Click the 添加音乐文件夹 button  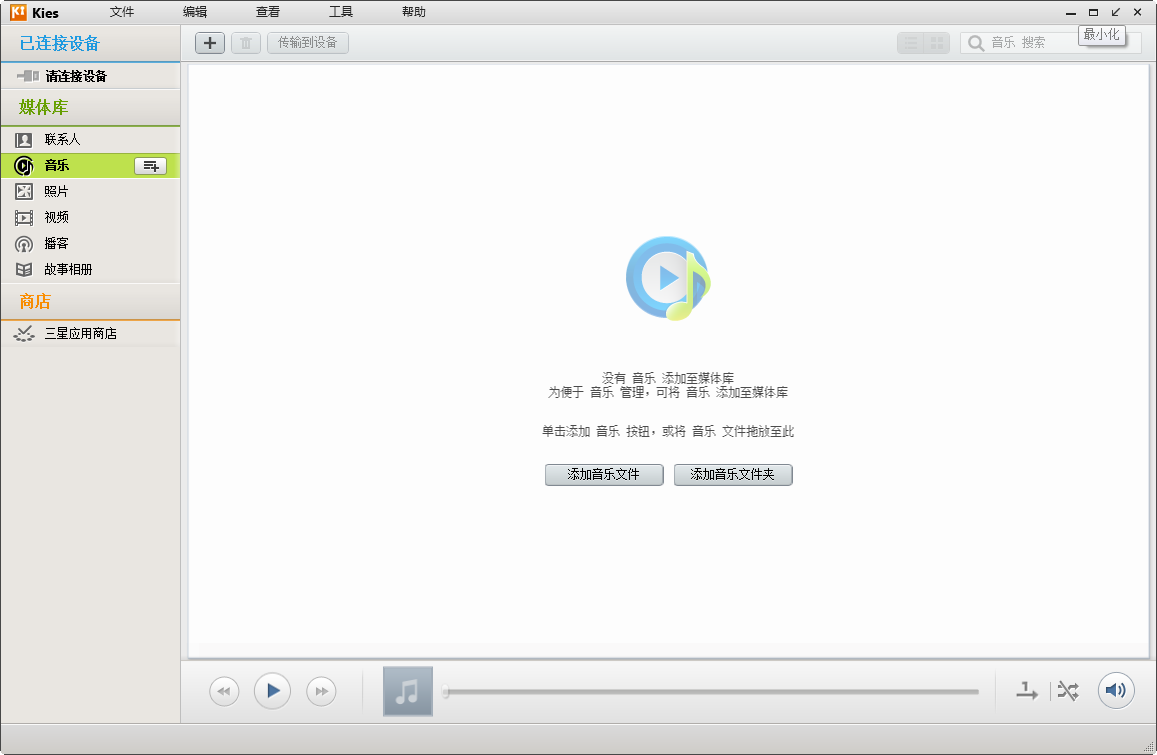tap(733, 475)
